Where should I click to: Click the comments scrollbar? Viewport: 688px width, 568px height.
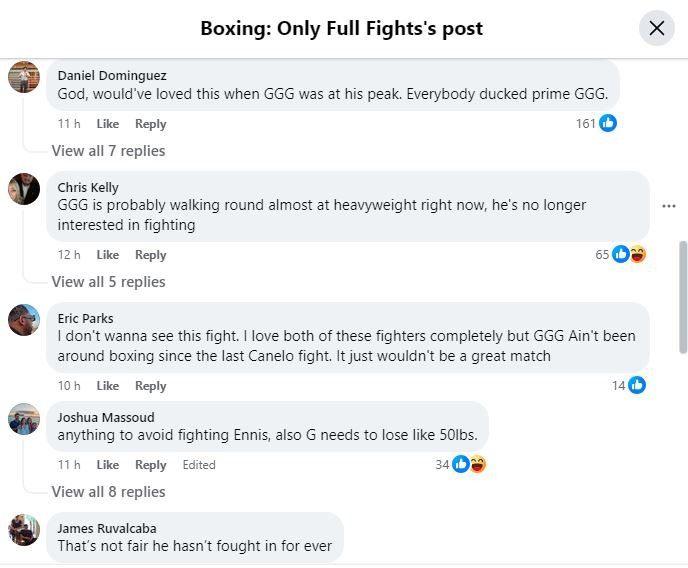point(683,295)
